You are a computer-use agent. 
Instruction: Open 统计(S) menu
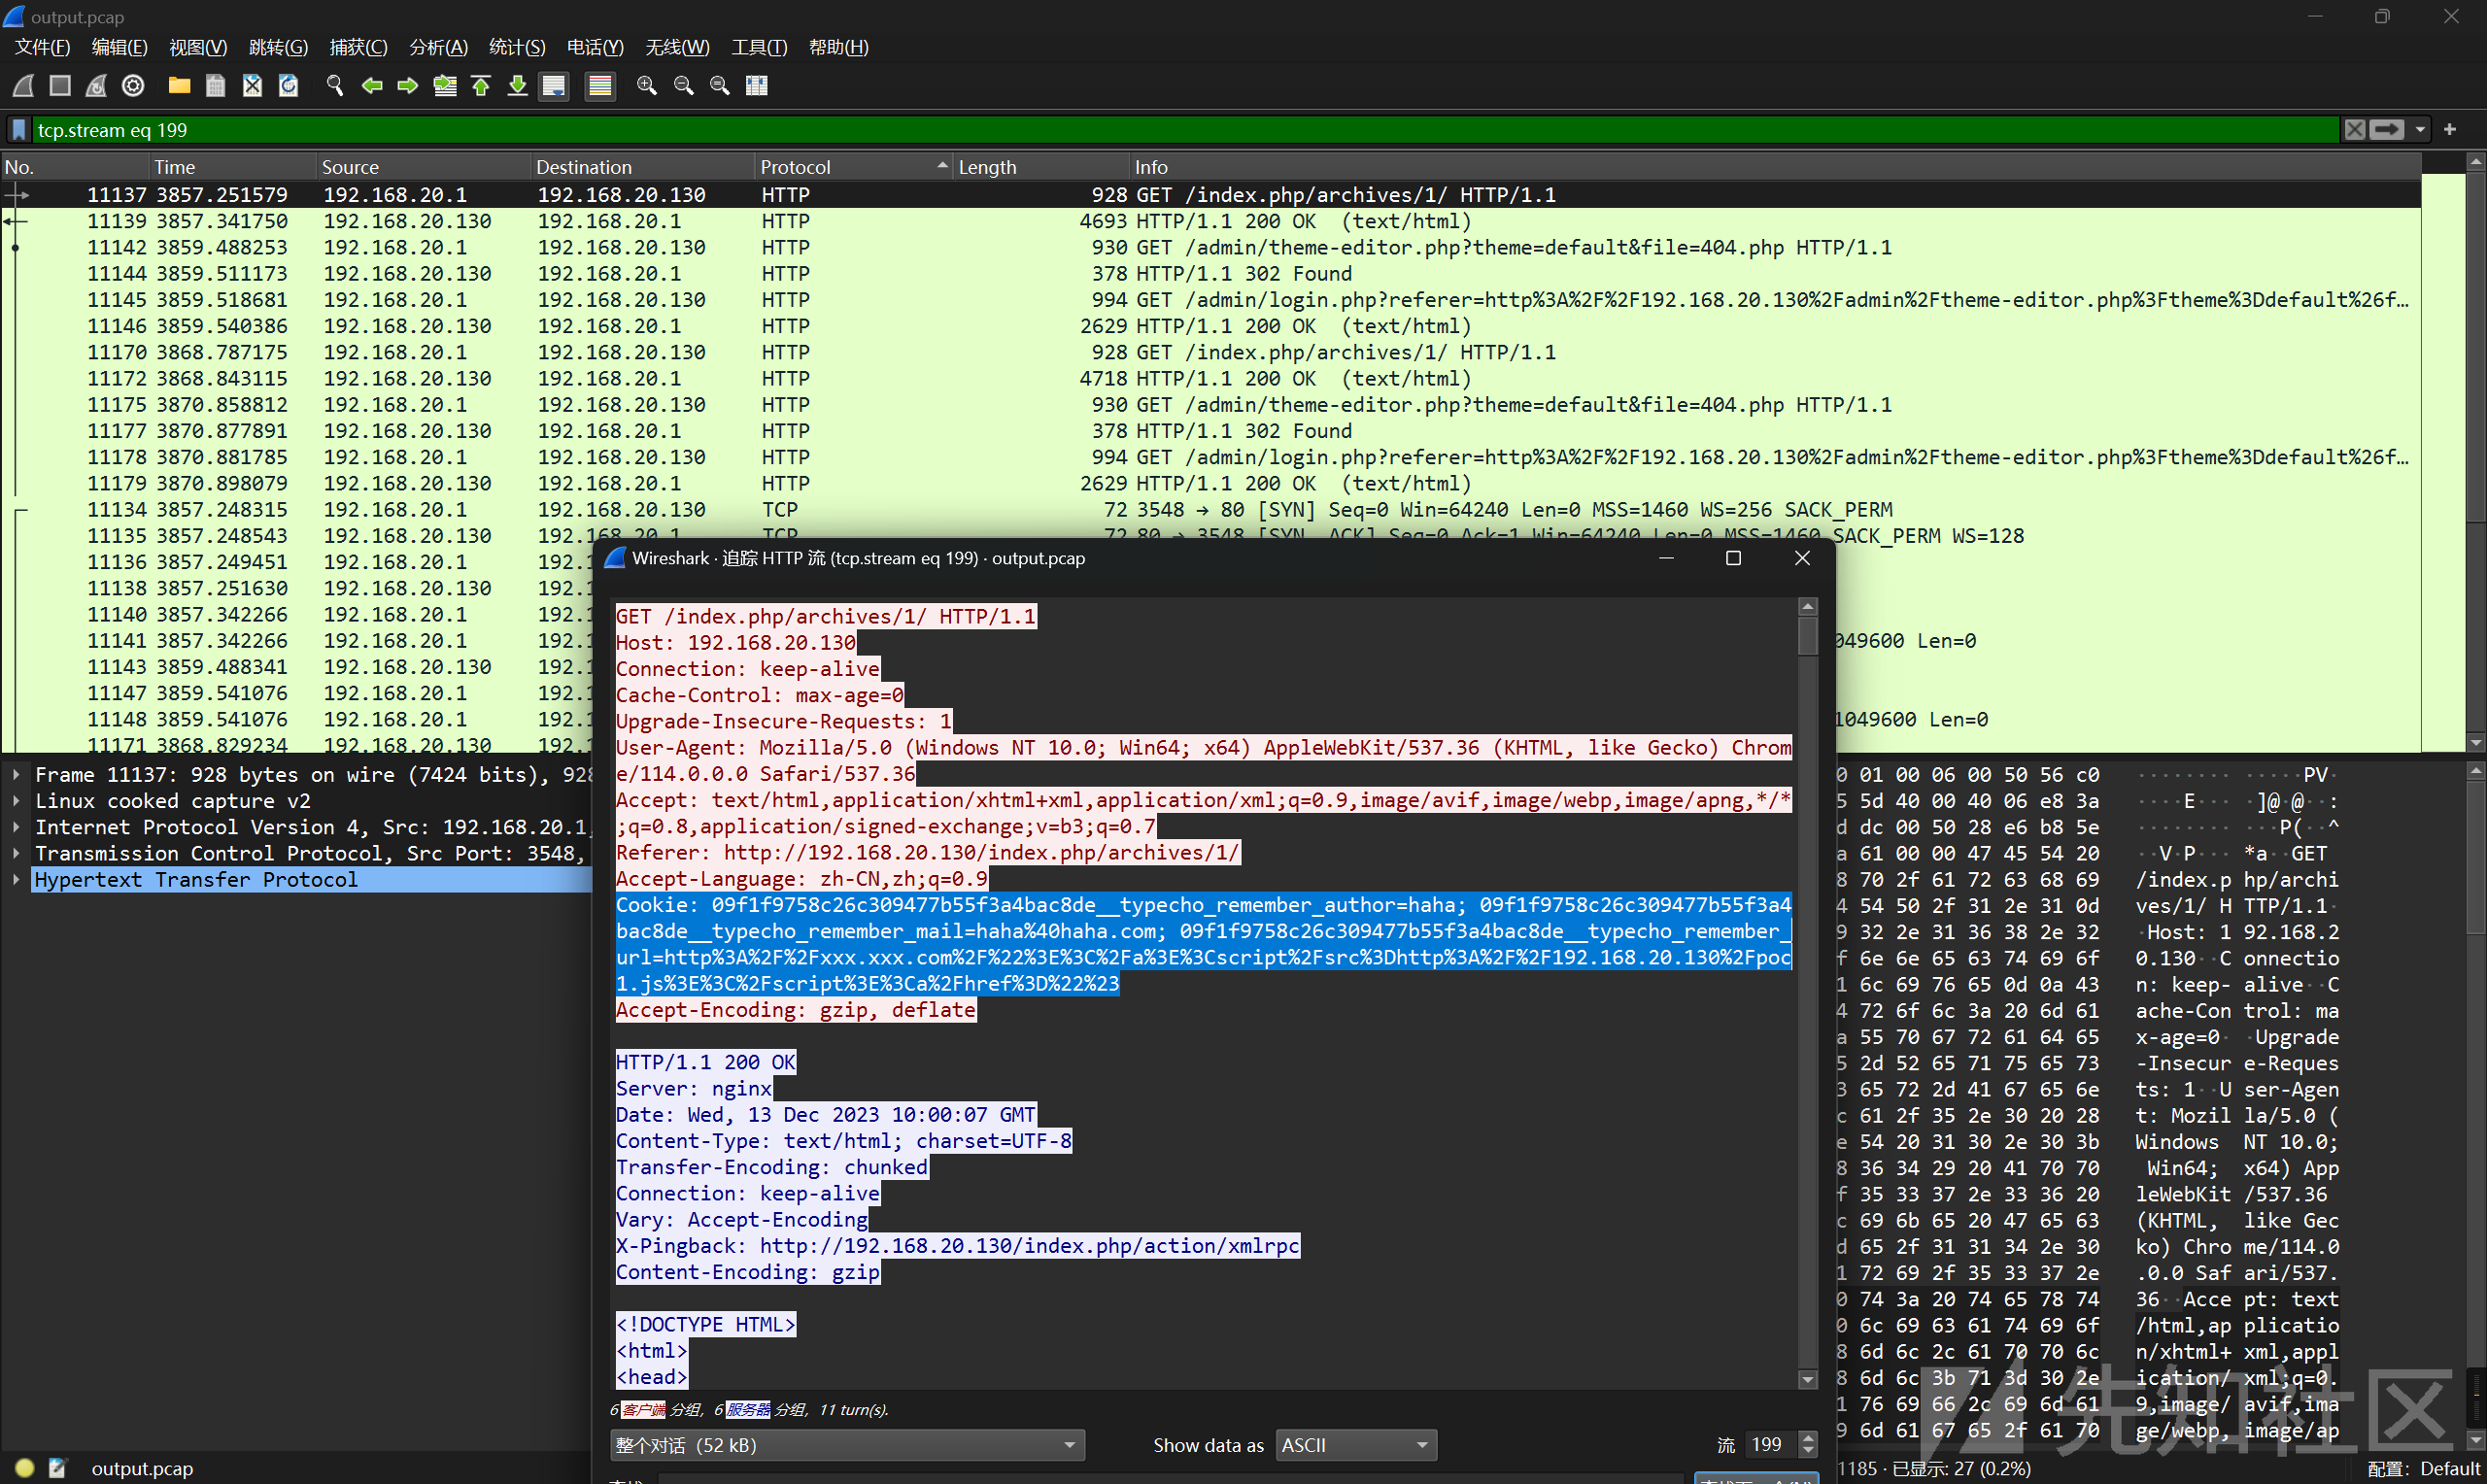click(517, 47)
